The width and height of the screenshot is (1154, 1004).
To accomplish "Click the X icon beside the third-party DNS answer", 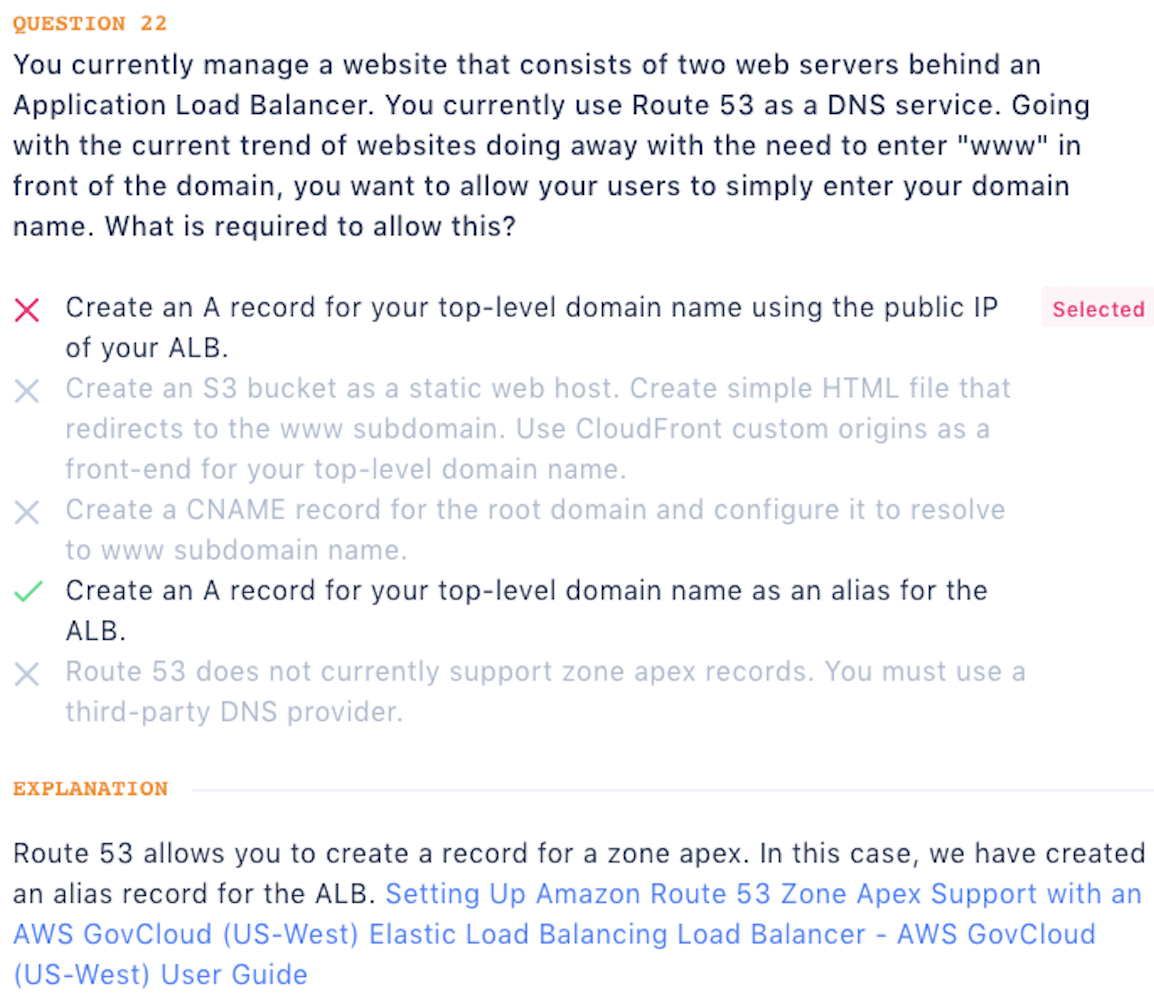I will (x=28, y=675).
